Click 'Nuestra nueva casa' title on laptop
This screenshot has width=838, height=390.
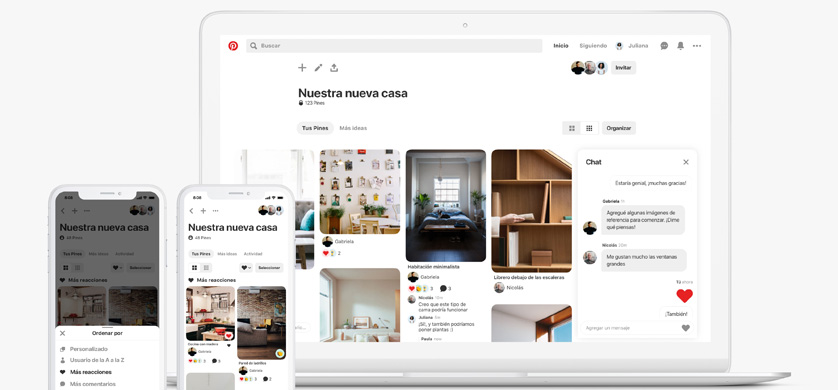[x=353, y=93]
